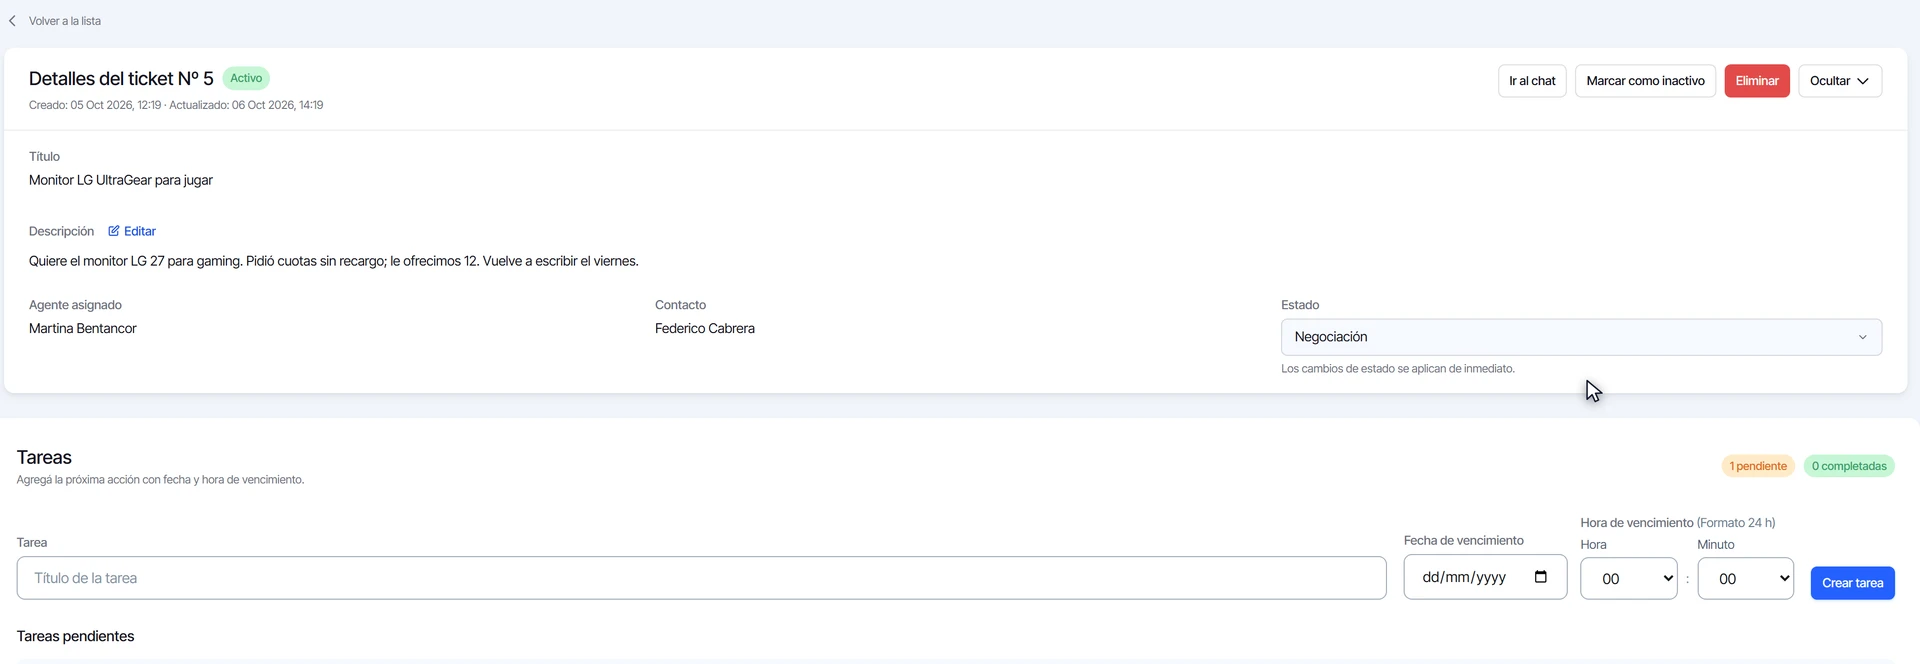Open the Hora dropdown

(1628, 579)
